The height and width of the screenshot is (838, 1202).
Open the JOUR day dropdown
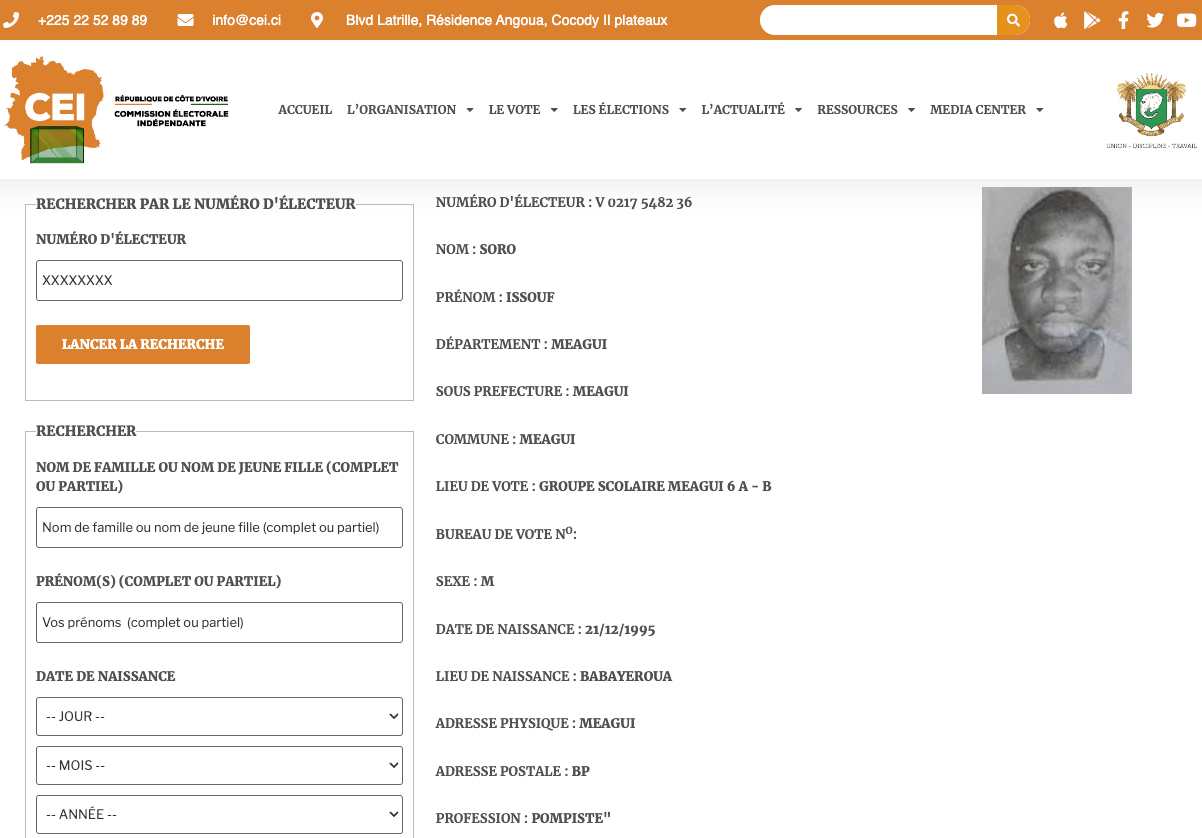[219, 716]
